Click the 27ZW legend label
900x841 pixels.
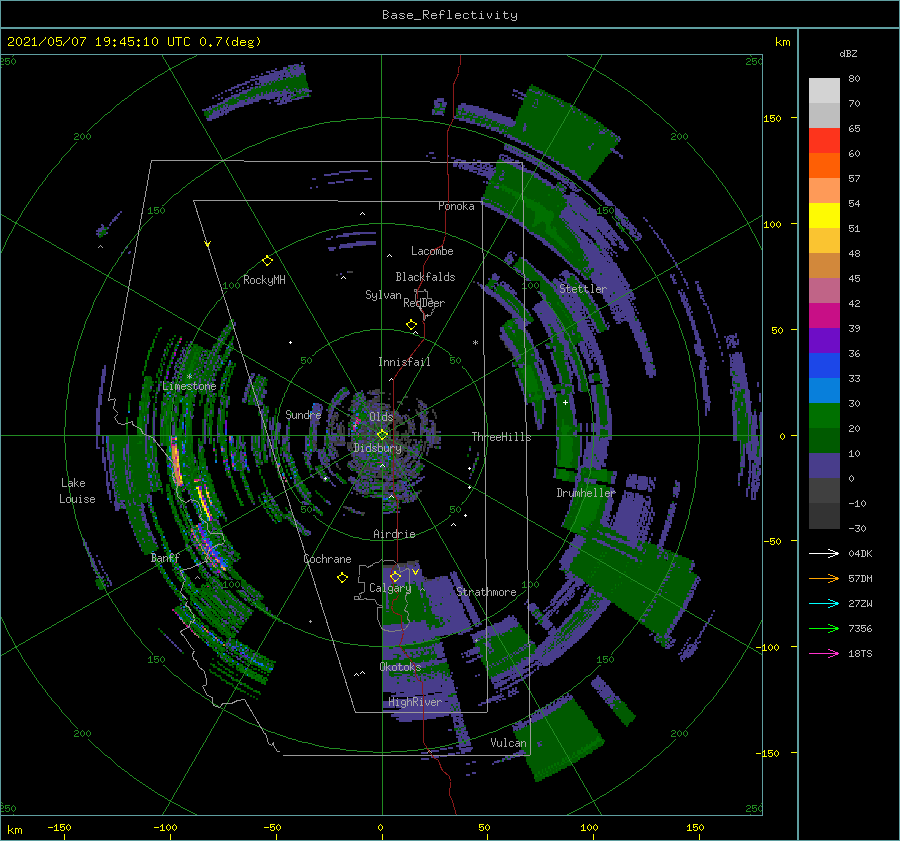[860, 604]
